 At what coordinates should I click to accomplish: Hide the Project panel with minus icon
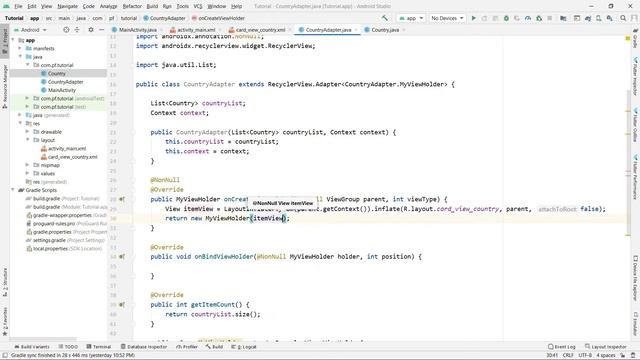click(x=101, y=30)
